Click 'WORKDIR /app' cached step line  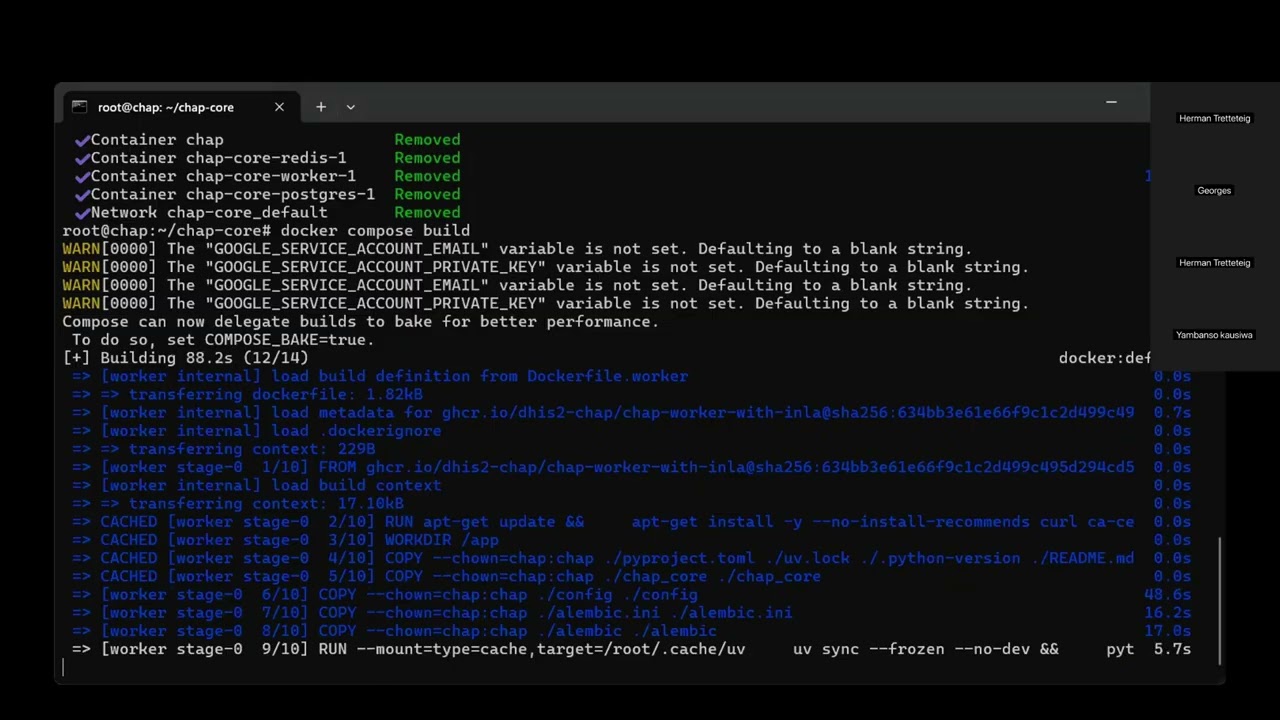[x=285, y=540]
